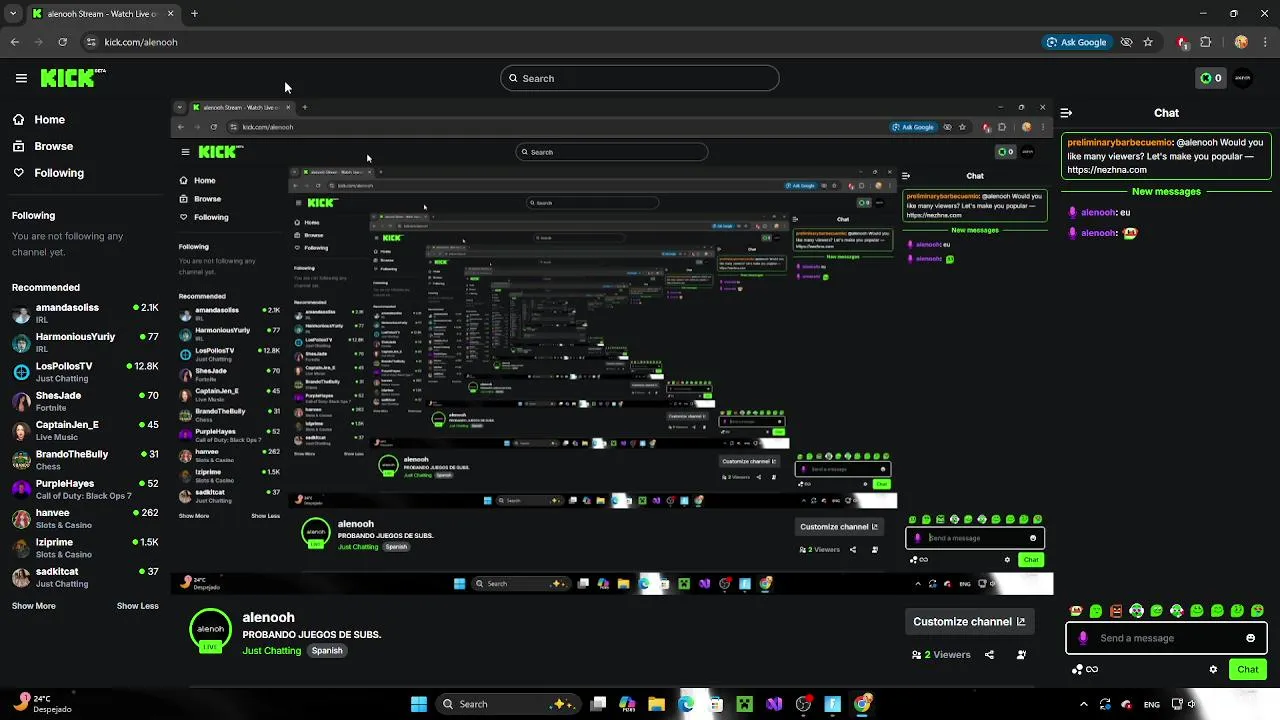The height and width of the screenshot is (720, 1280).
Task: Click the moderator icon beside the share icon
Action: pyautogui.click(x=1021, y=655)
